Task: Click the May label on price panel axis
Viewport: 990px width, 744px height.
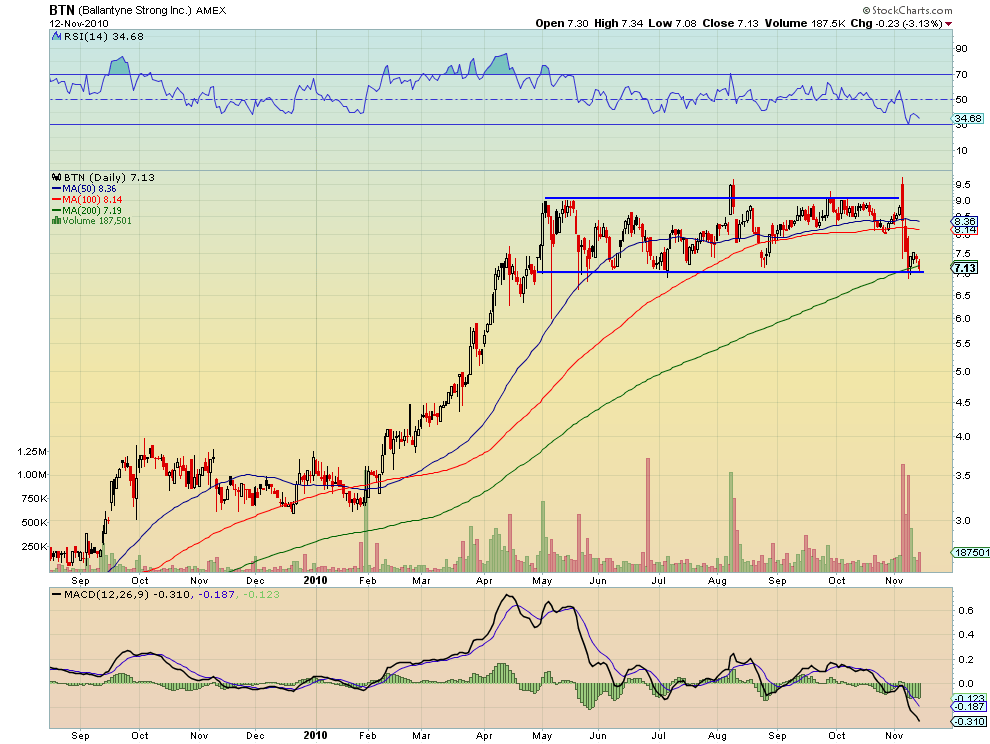Action: click(x=542, y=580)
